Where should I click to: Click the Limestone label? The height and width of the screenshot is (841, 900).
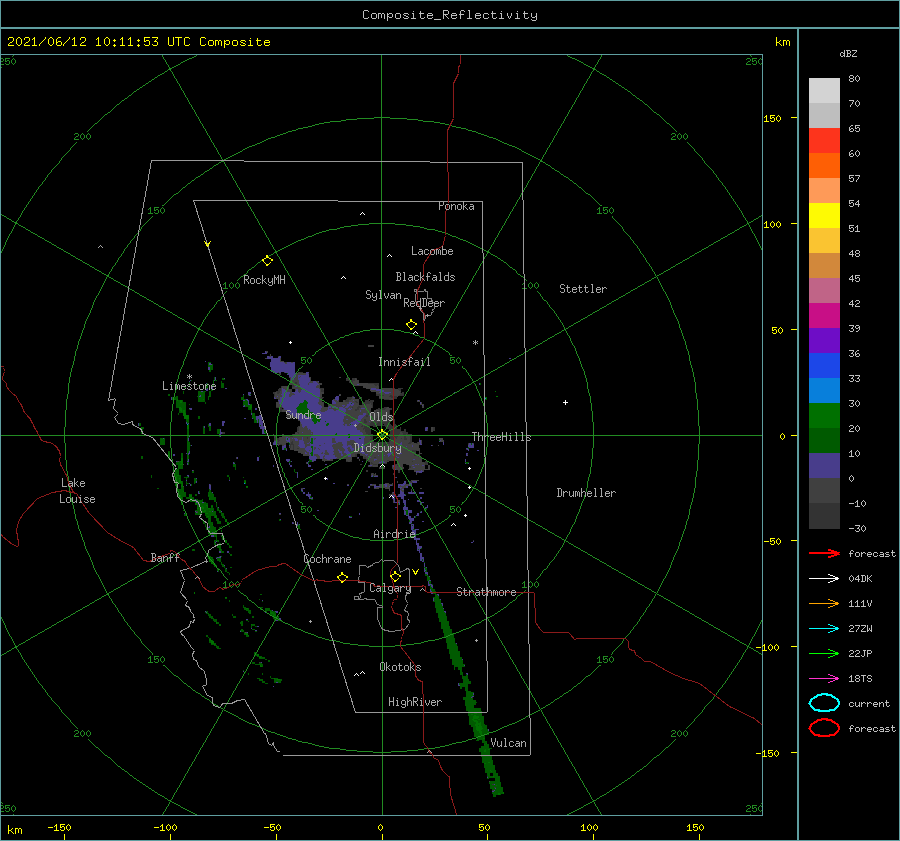[189, 386]
